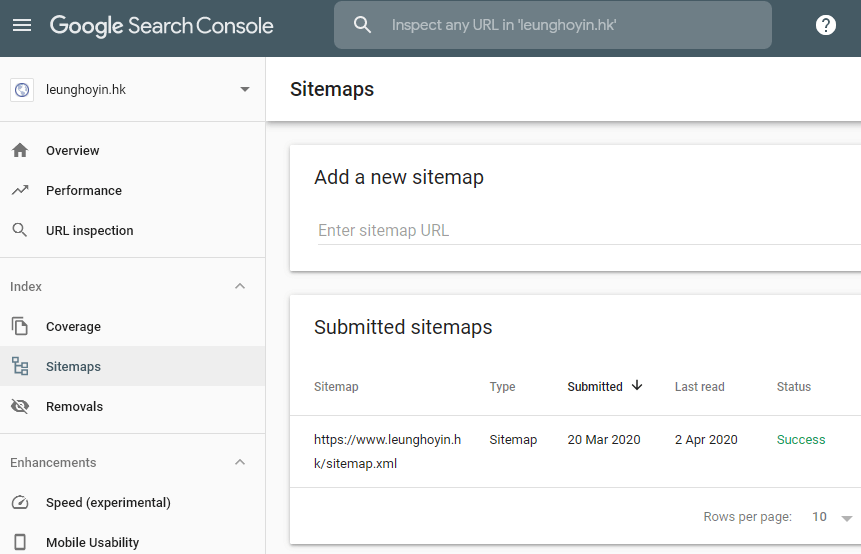Open the help question mark icon

pyautogui.click(x=825, y=25)
